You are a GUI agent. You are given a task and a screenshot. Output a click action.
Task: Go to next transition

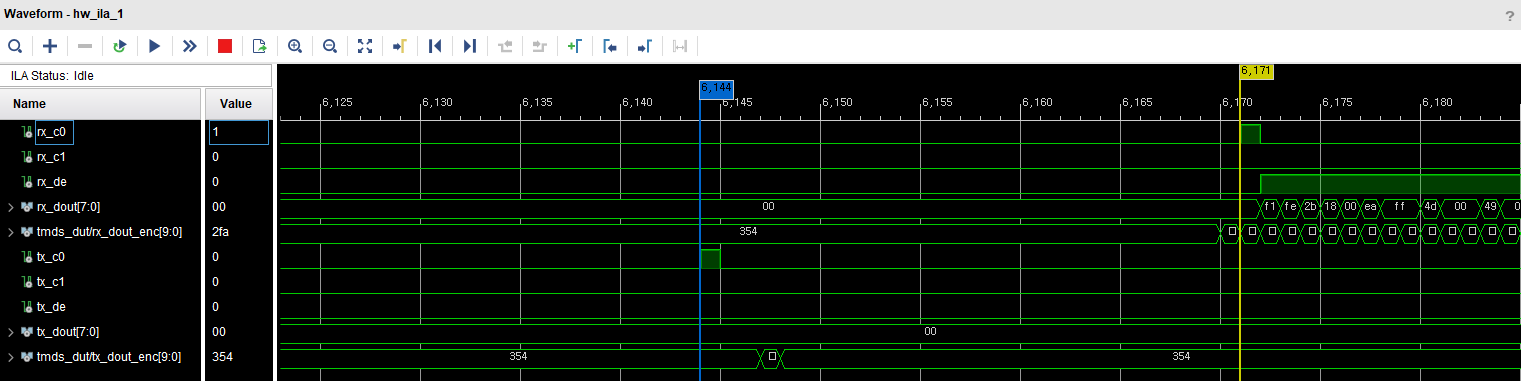pos(540,46)
